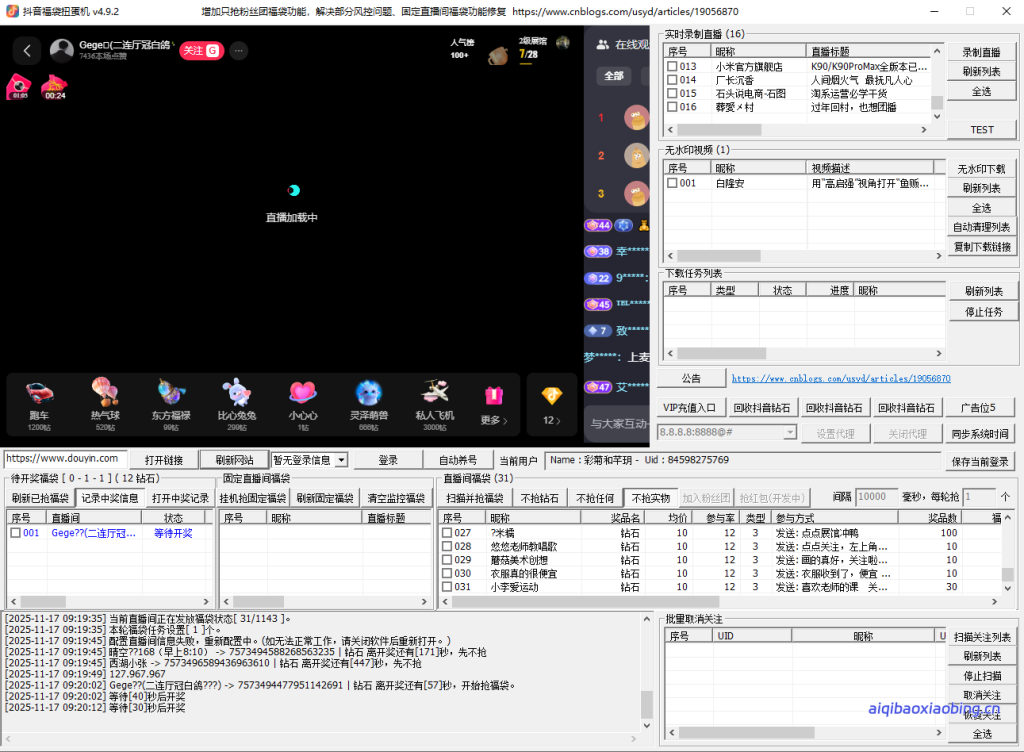
Task: Open the 更多 more gifts panel
Action: tap(493, 397)
